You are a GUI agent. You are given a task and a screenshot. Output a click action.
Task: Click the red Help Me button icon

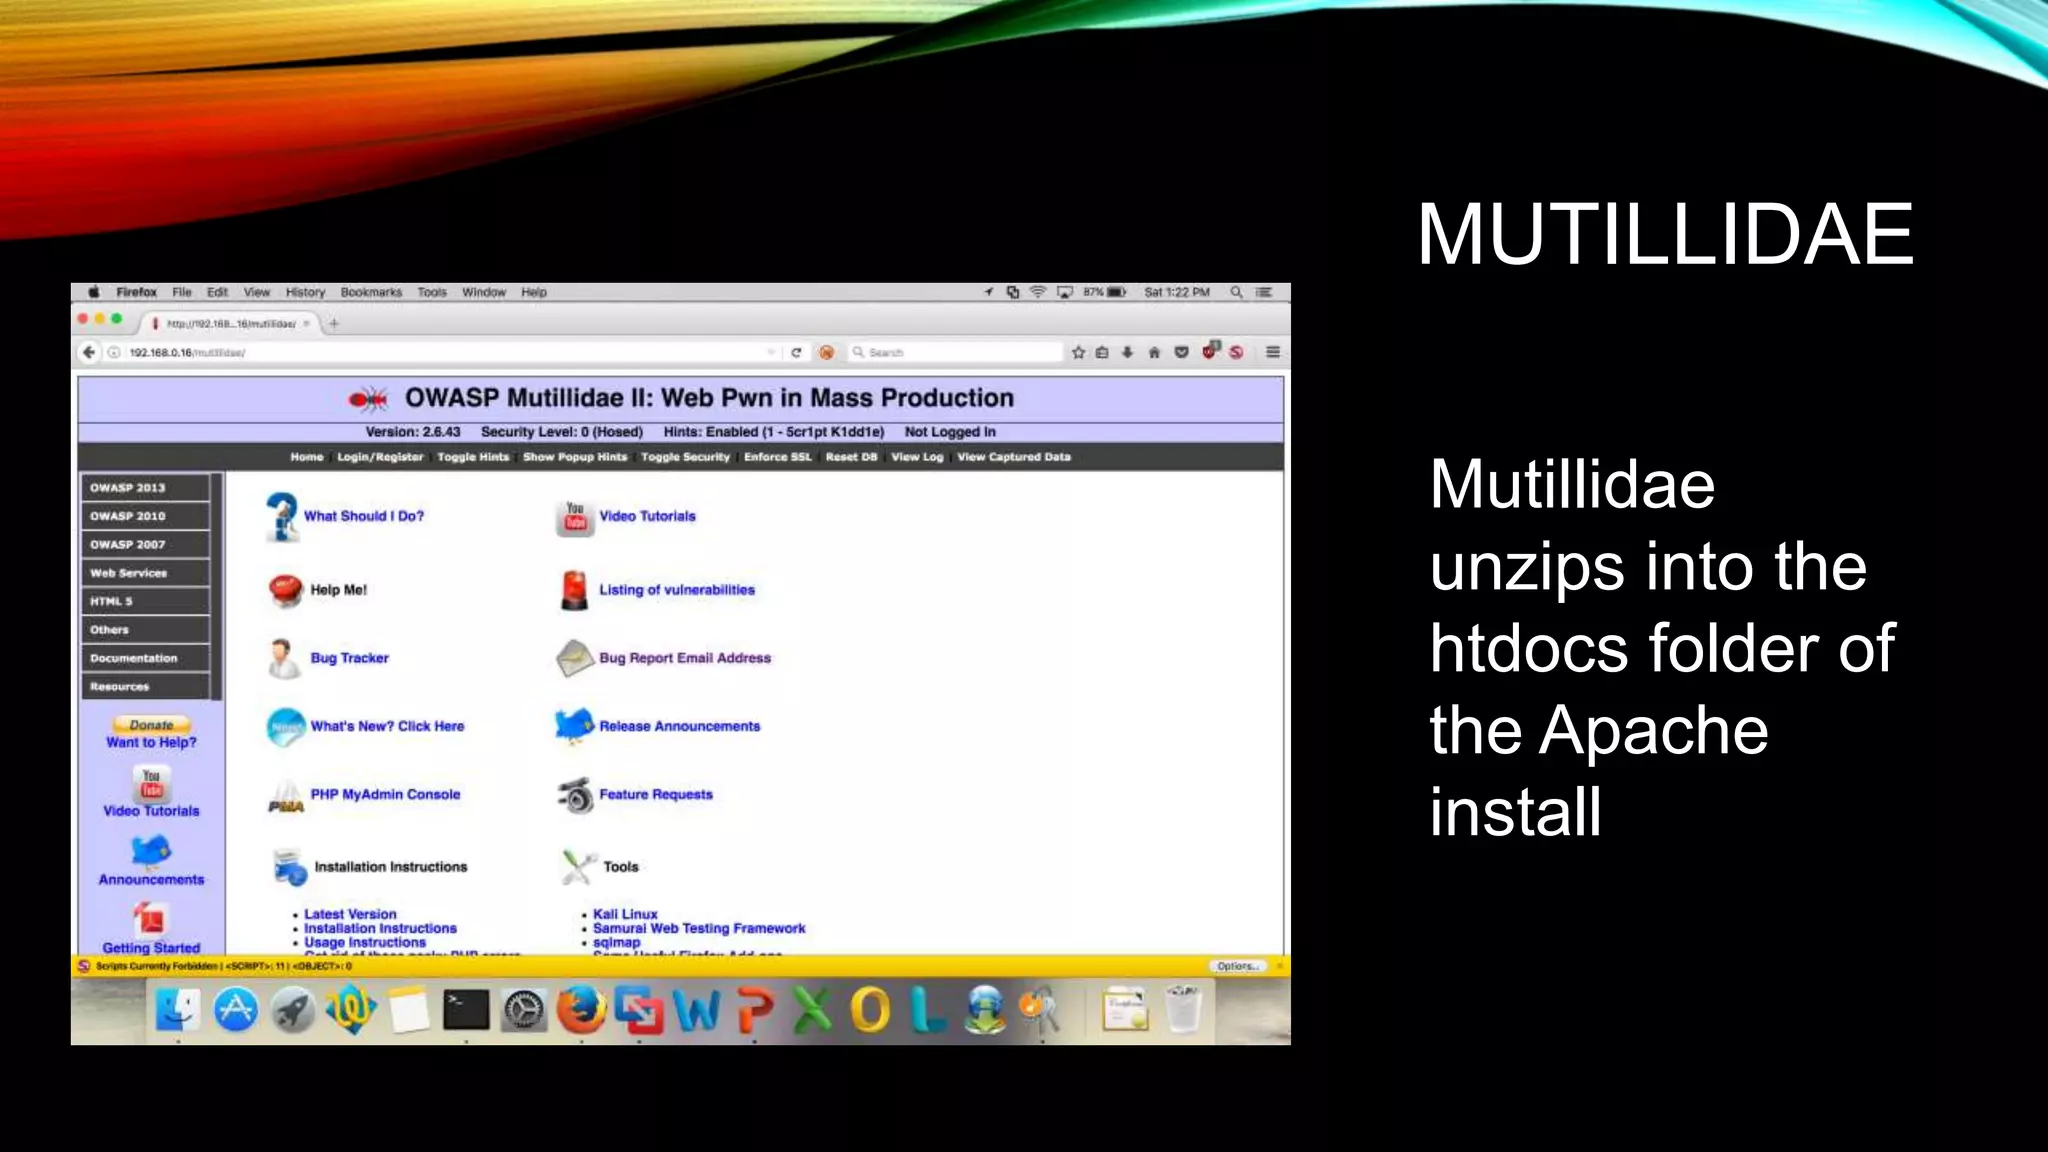pos(285,590)
